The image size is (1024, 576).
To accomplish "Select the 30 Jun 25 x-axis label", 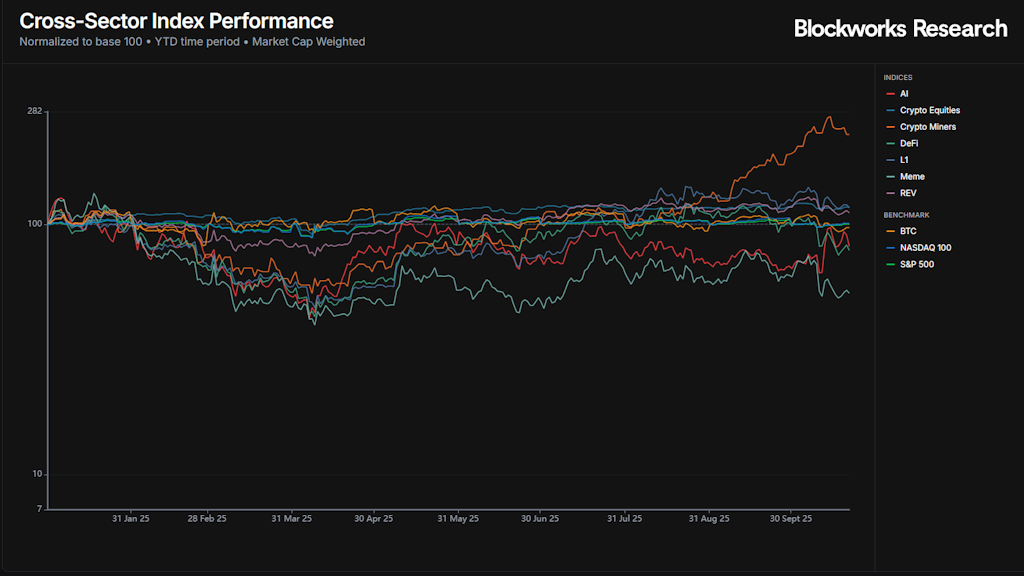I will 539,520.
